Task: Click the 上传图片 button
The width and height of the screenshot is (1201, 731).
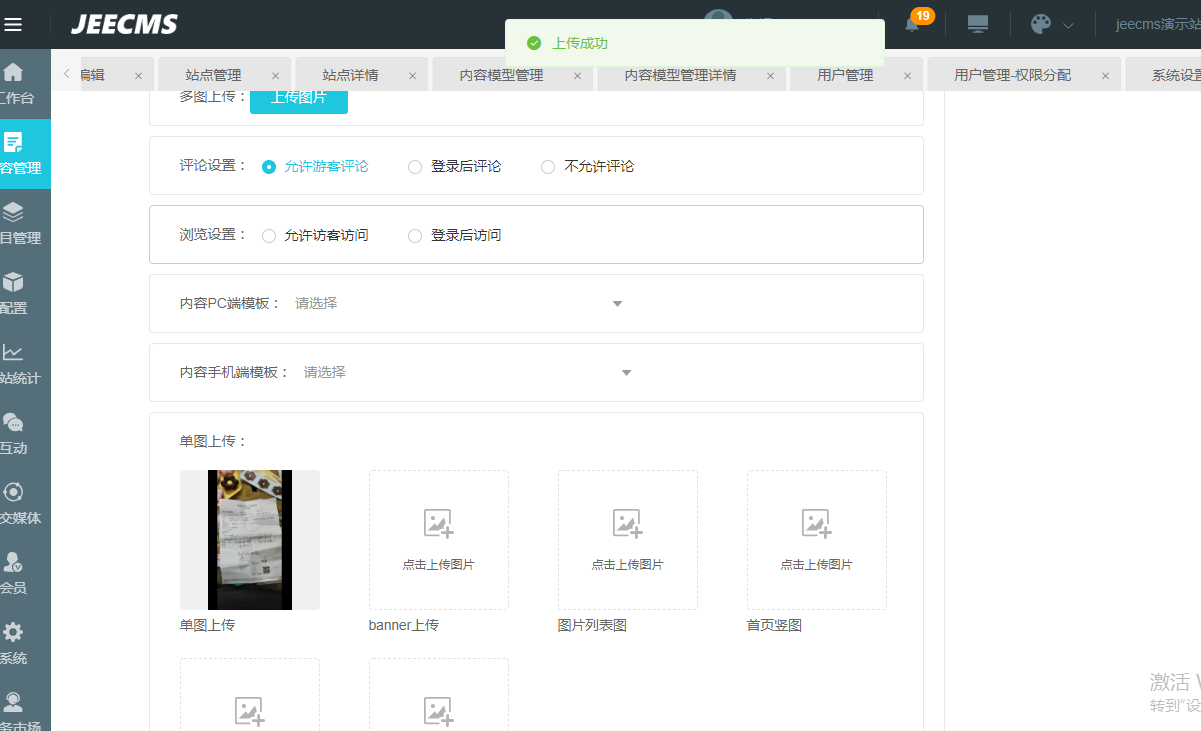Action: [298, 98]
